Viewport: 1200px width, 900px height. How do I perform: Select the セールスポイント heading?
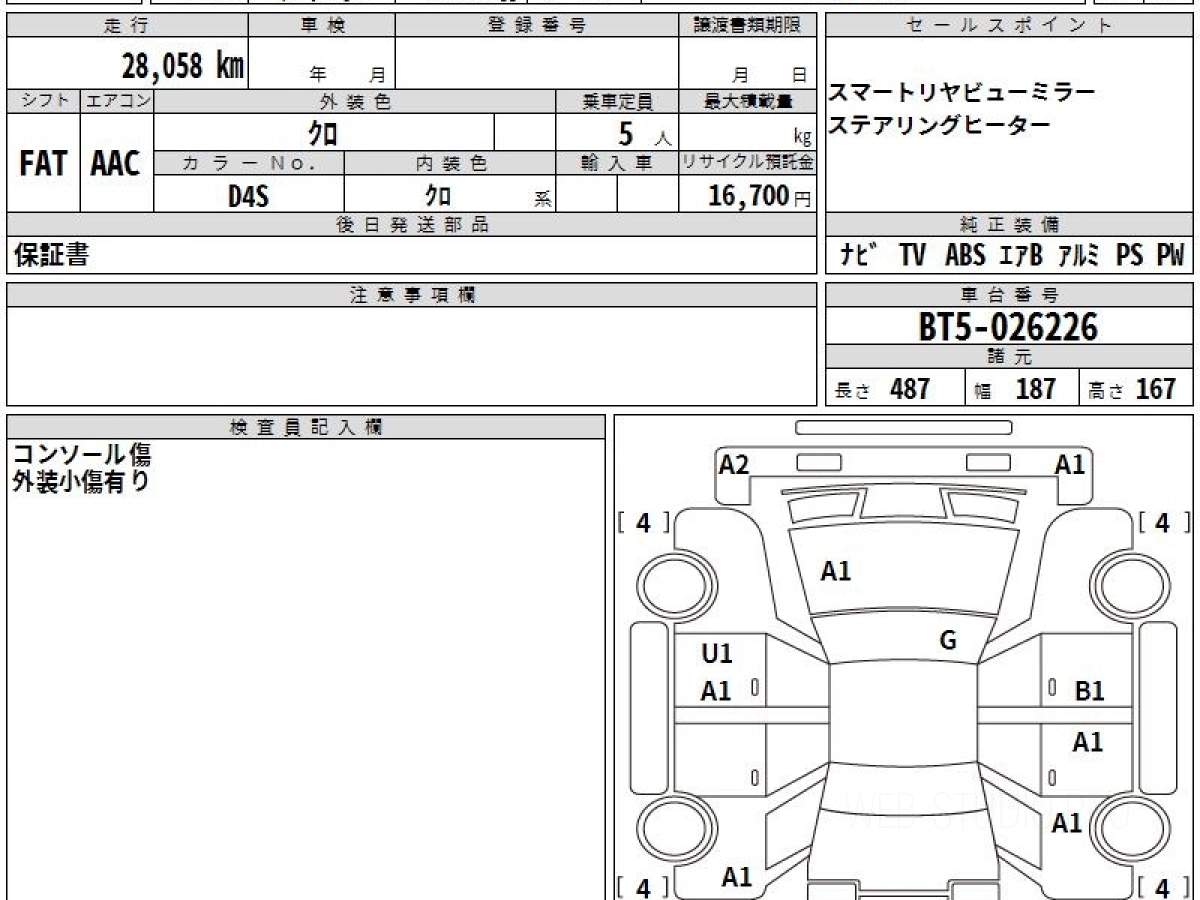1010,26
